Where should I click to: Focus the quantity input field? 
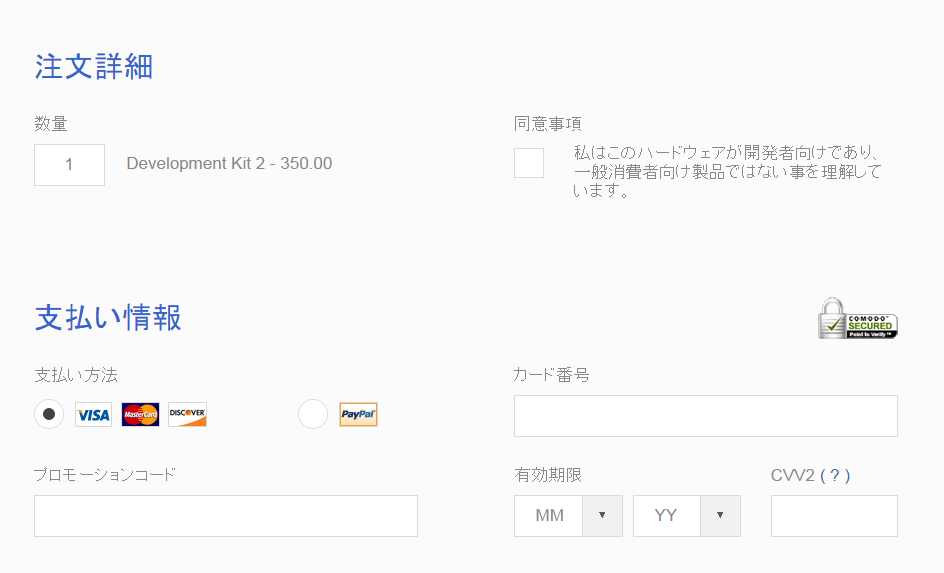click(x=69, y=165)
